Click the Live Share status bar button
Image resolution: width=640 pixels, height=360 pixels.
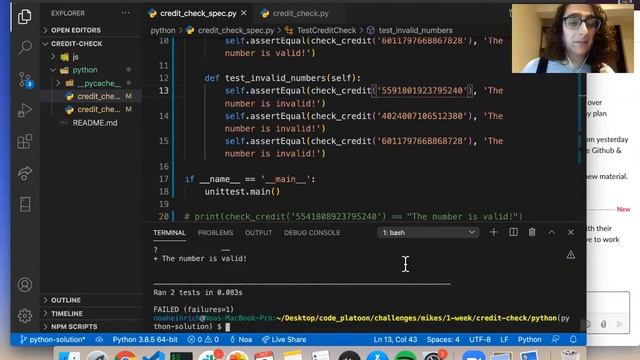pyautogui.click(x=284, y=339)
